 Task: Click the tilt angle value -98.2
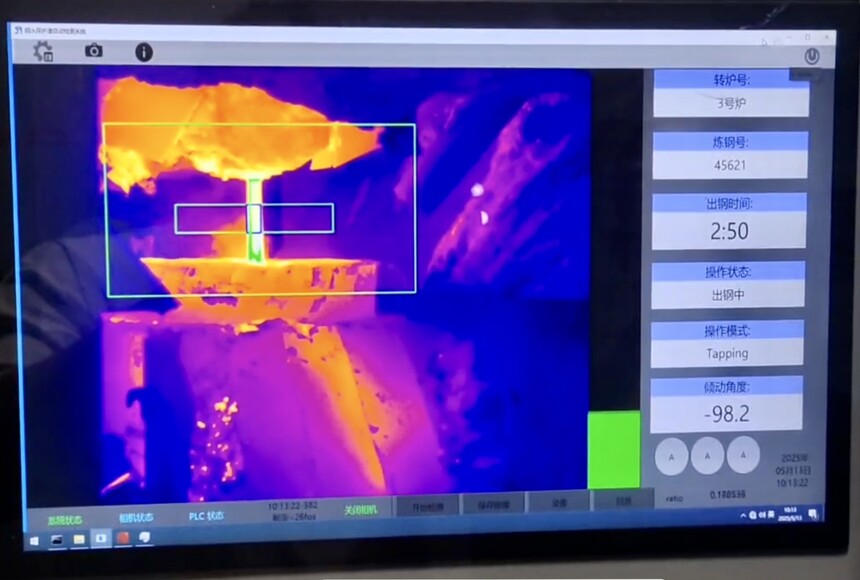click(x=727, y=414)
